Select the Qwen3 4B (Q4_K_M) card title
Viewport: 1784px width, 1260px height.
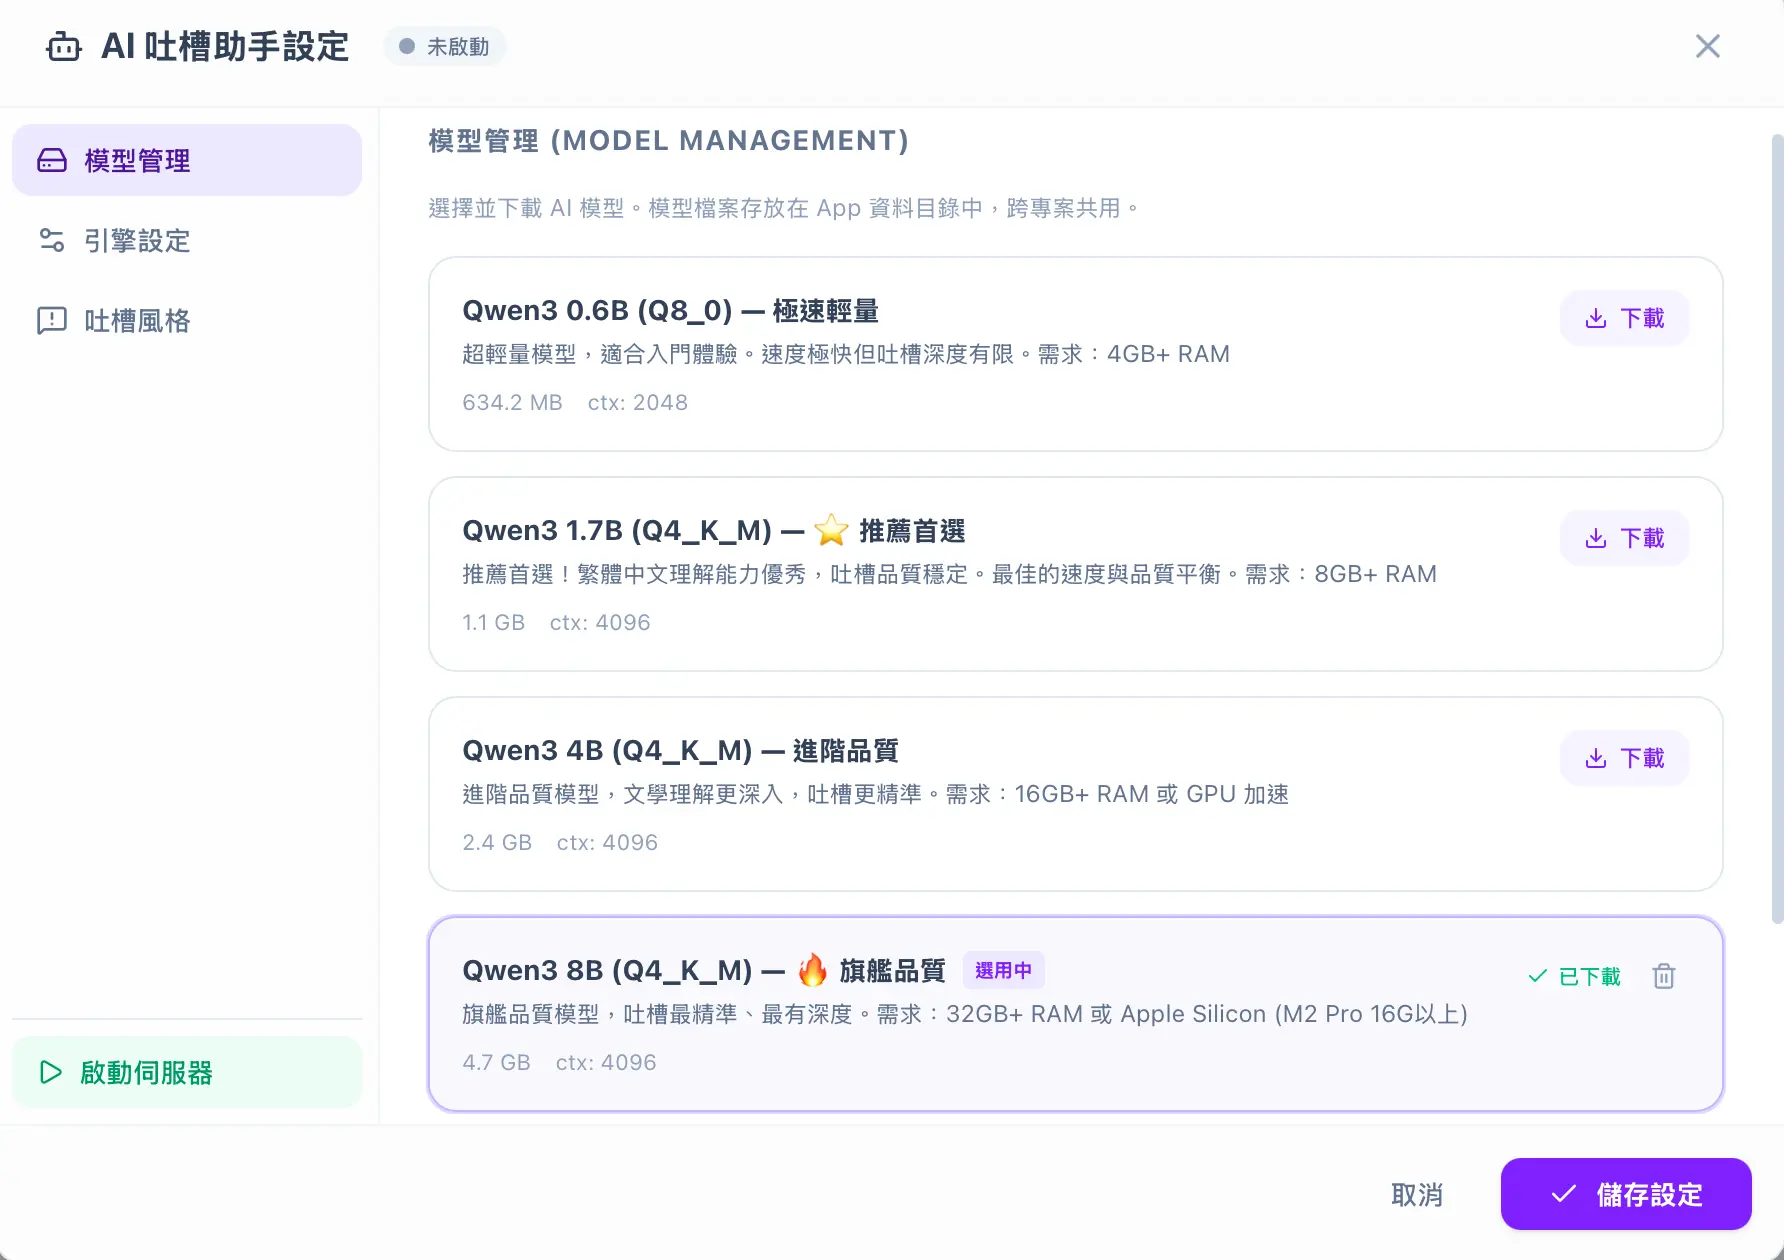tap(680, 750)
